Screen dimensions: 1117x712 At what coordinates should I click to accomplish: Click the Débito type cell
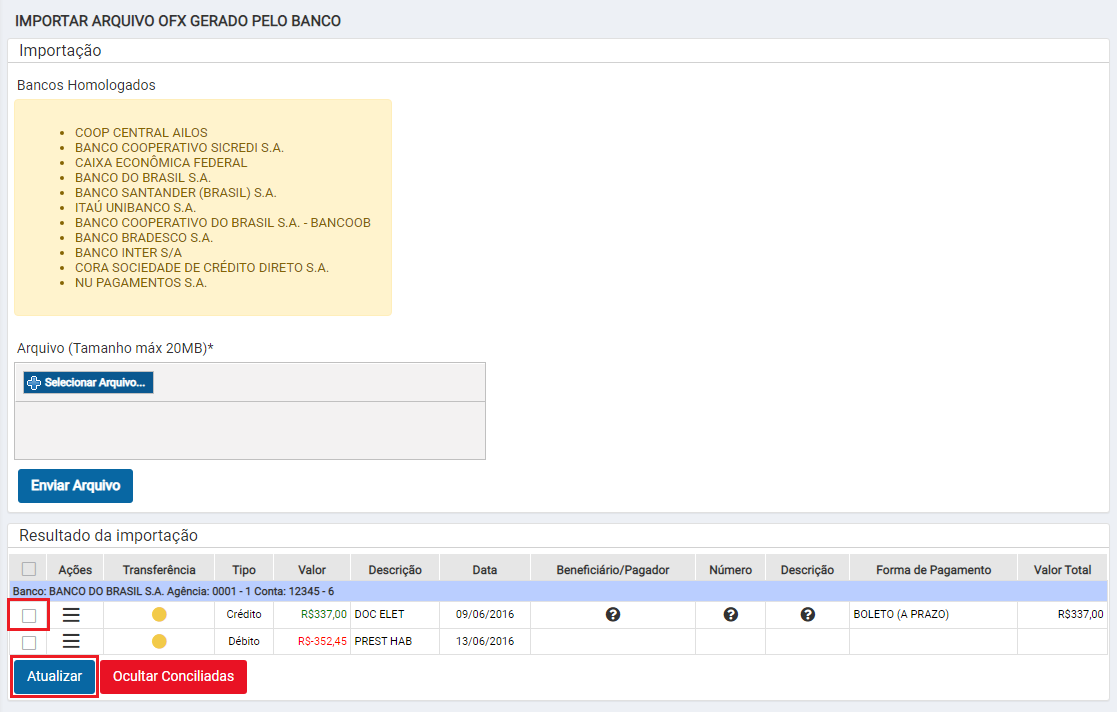pos(244,641)
